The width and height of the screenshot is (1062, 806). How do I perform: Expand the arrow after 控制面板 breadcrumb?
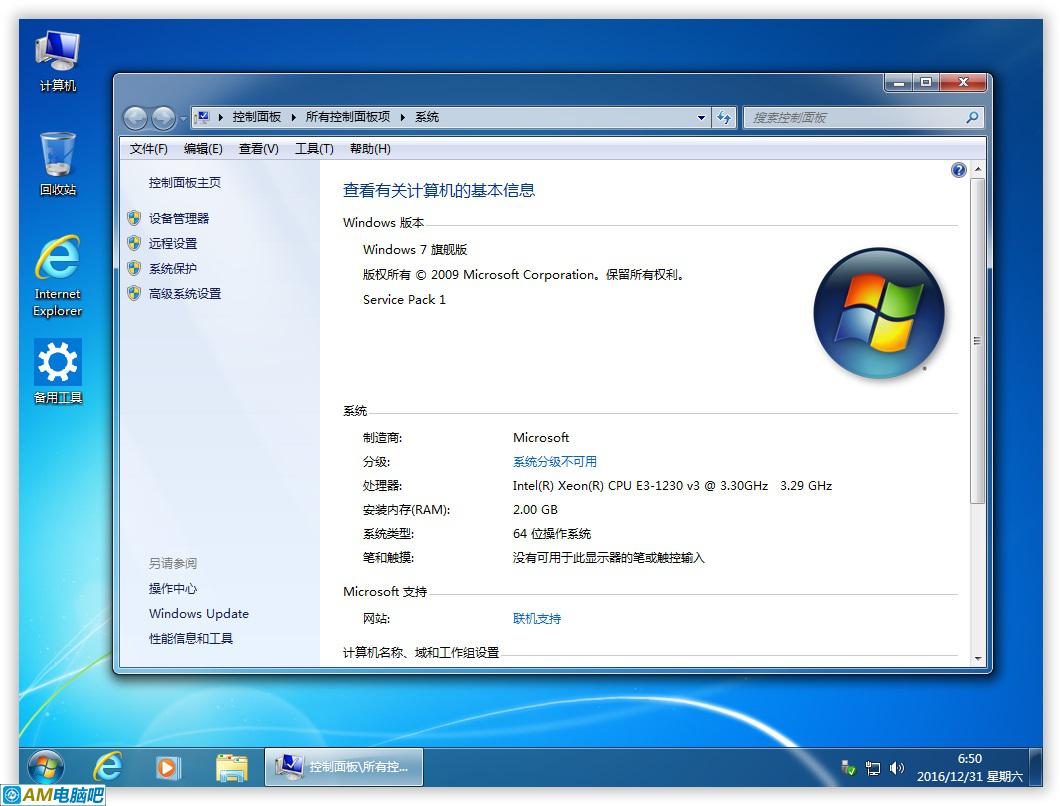point(294,117)
